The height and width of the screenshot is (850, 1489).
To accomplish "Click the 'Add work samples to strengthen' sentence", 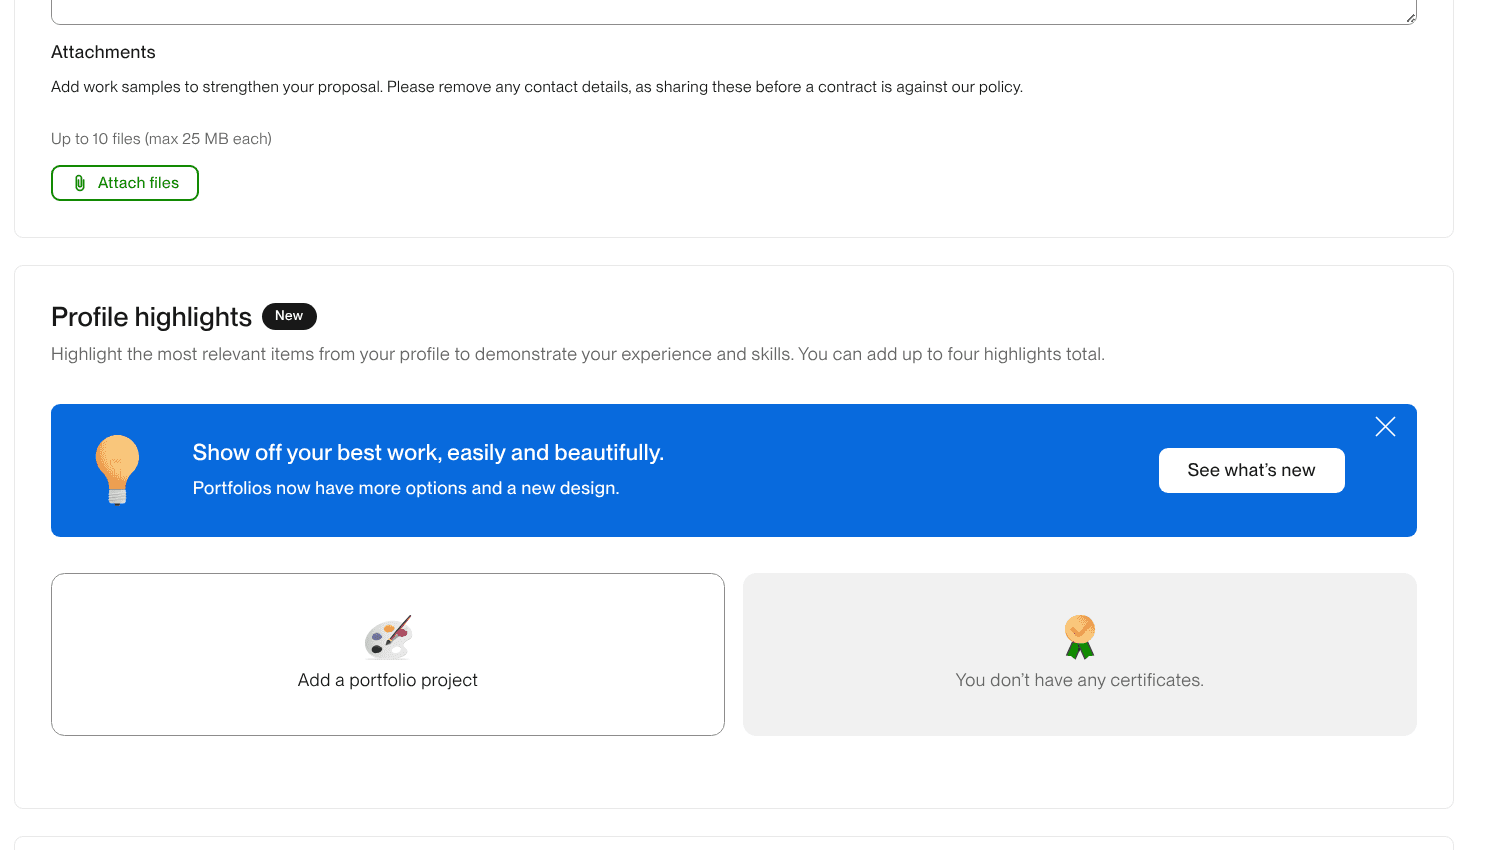I will [x=537, y=87].
